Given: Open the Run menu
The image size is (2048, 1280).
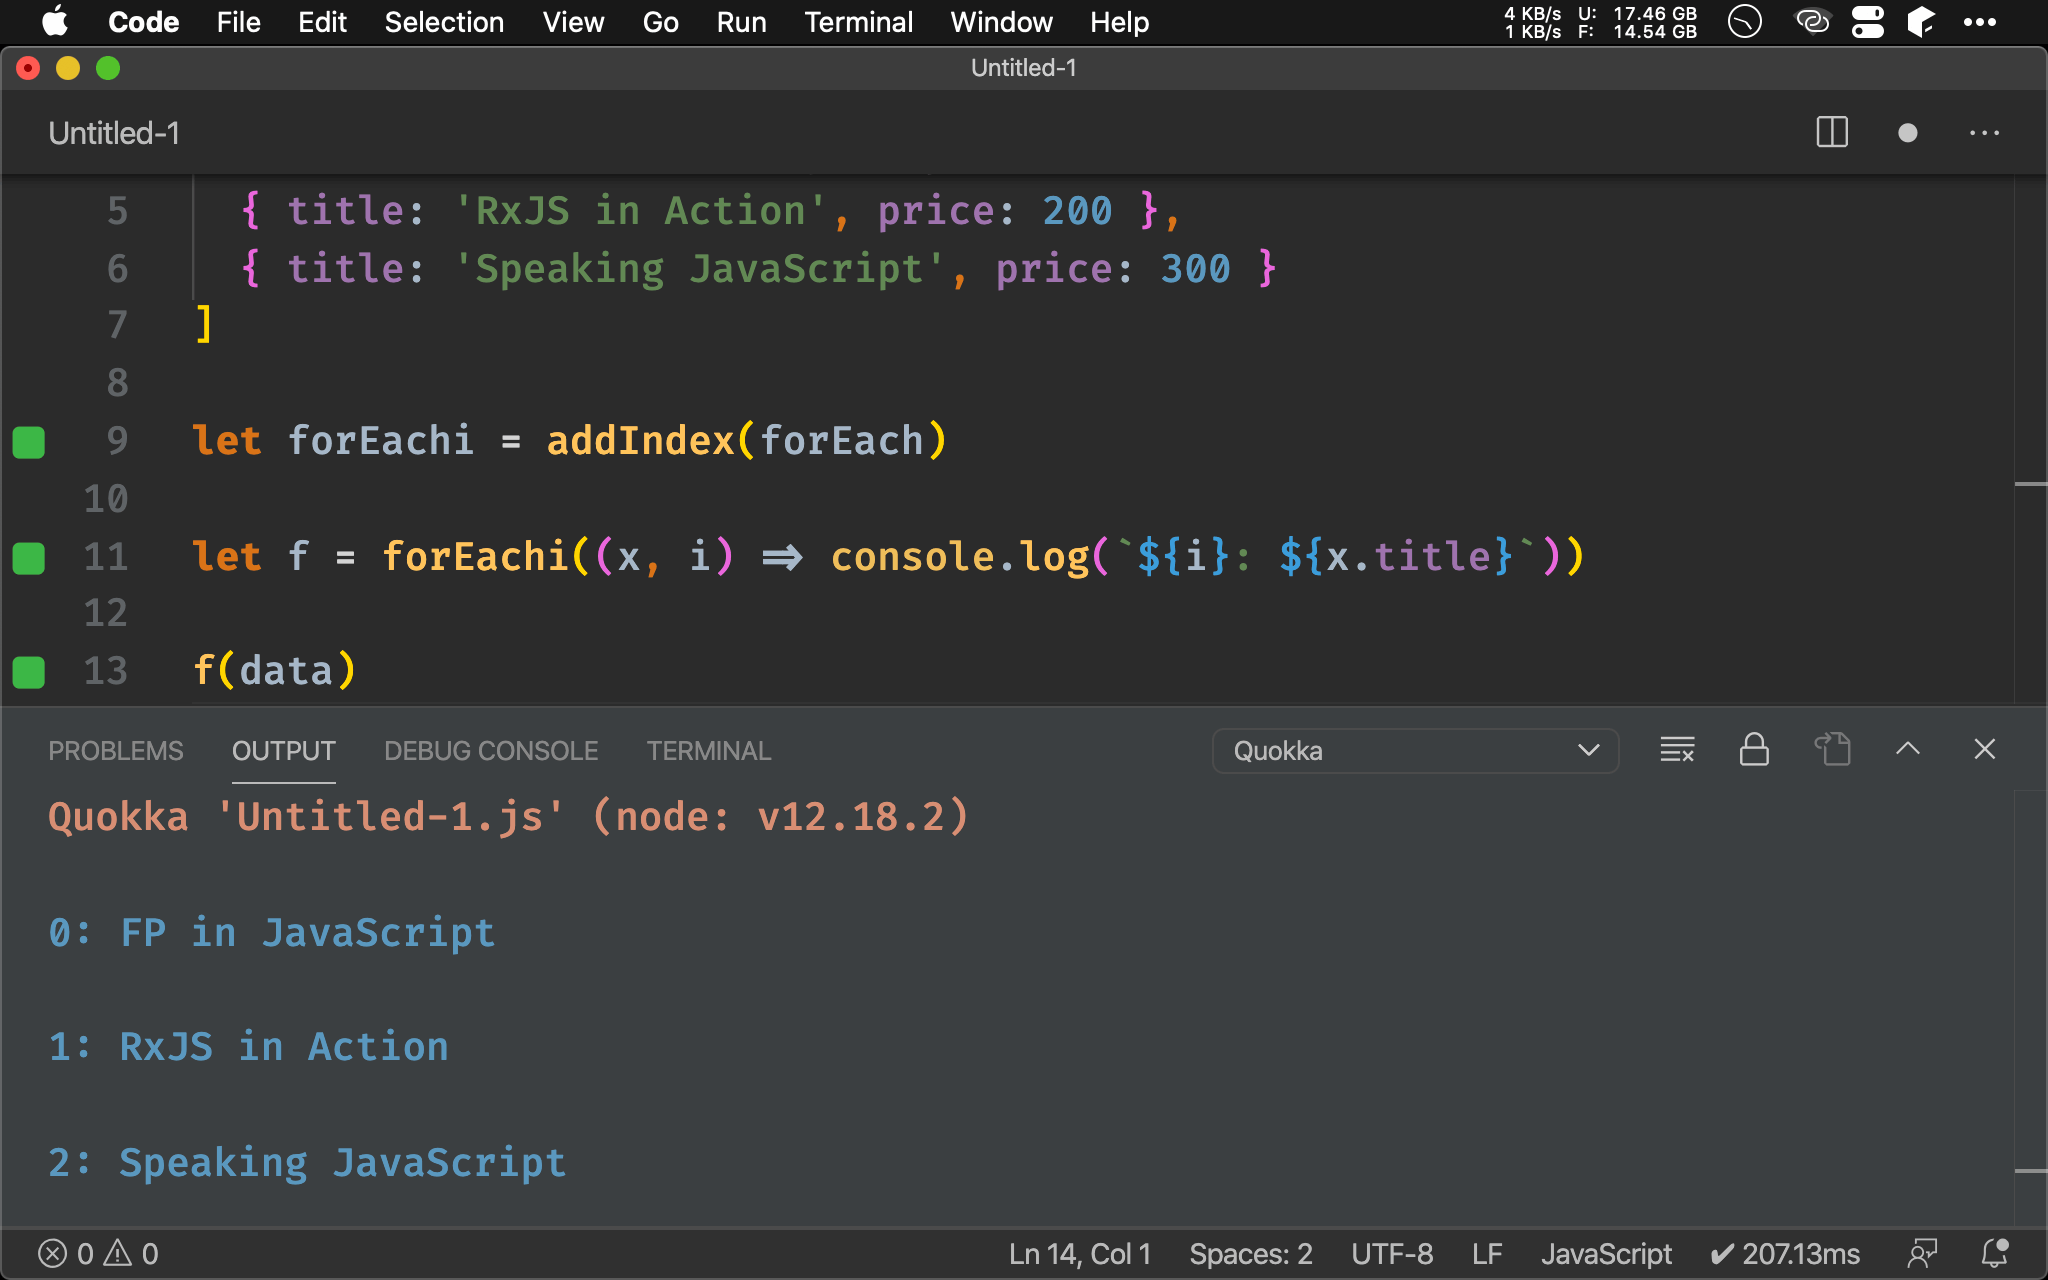Looking at the screenshot, I should 741,22.
